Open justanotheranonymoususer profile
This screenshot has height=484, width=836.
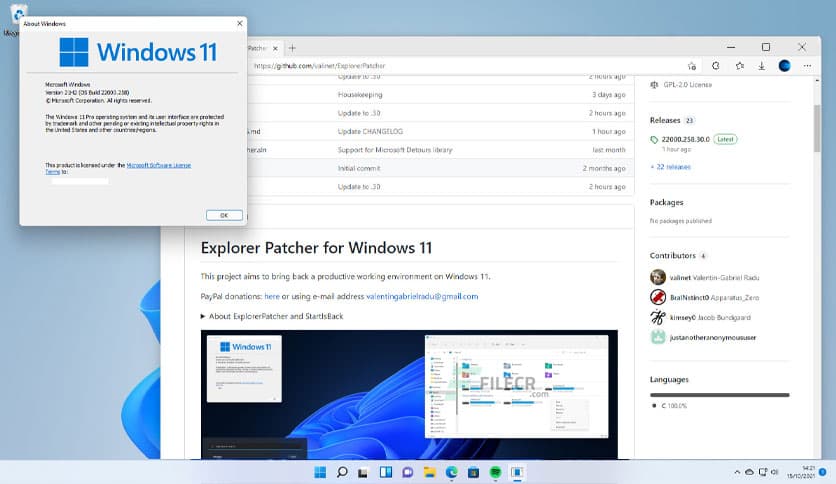pyautogui.click(x=713, y=337)
